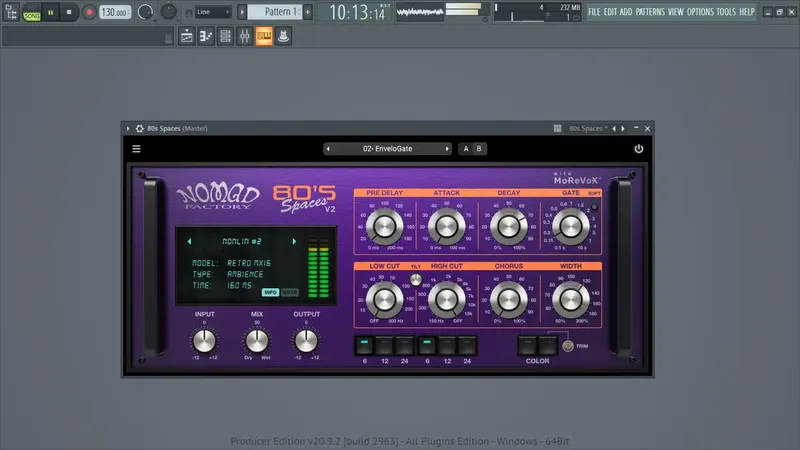Click the small TILT knob
Viewport: 800px width, 450px height.
416,280
